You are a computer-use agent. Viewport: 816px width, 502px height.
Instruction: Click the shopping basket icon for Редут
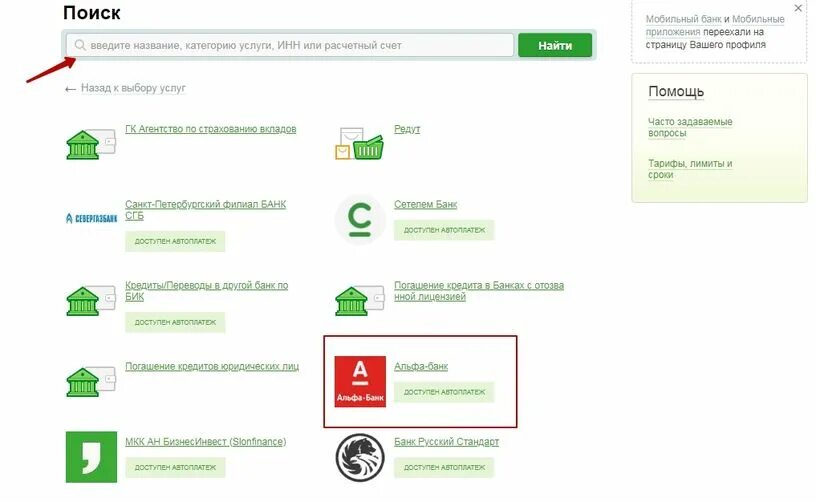pos(359,144)
